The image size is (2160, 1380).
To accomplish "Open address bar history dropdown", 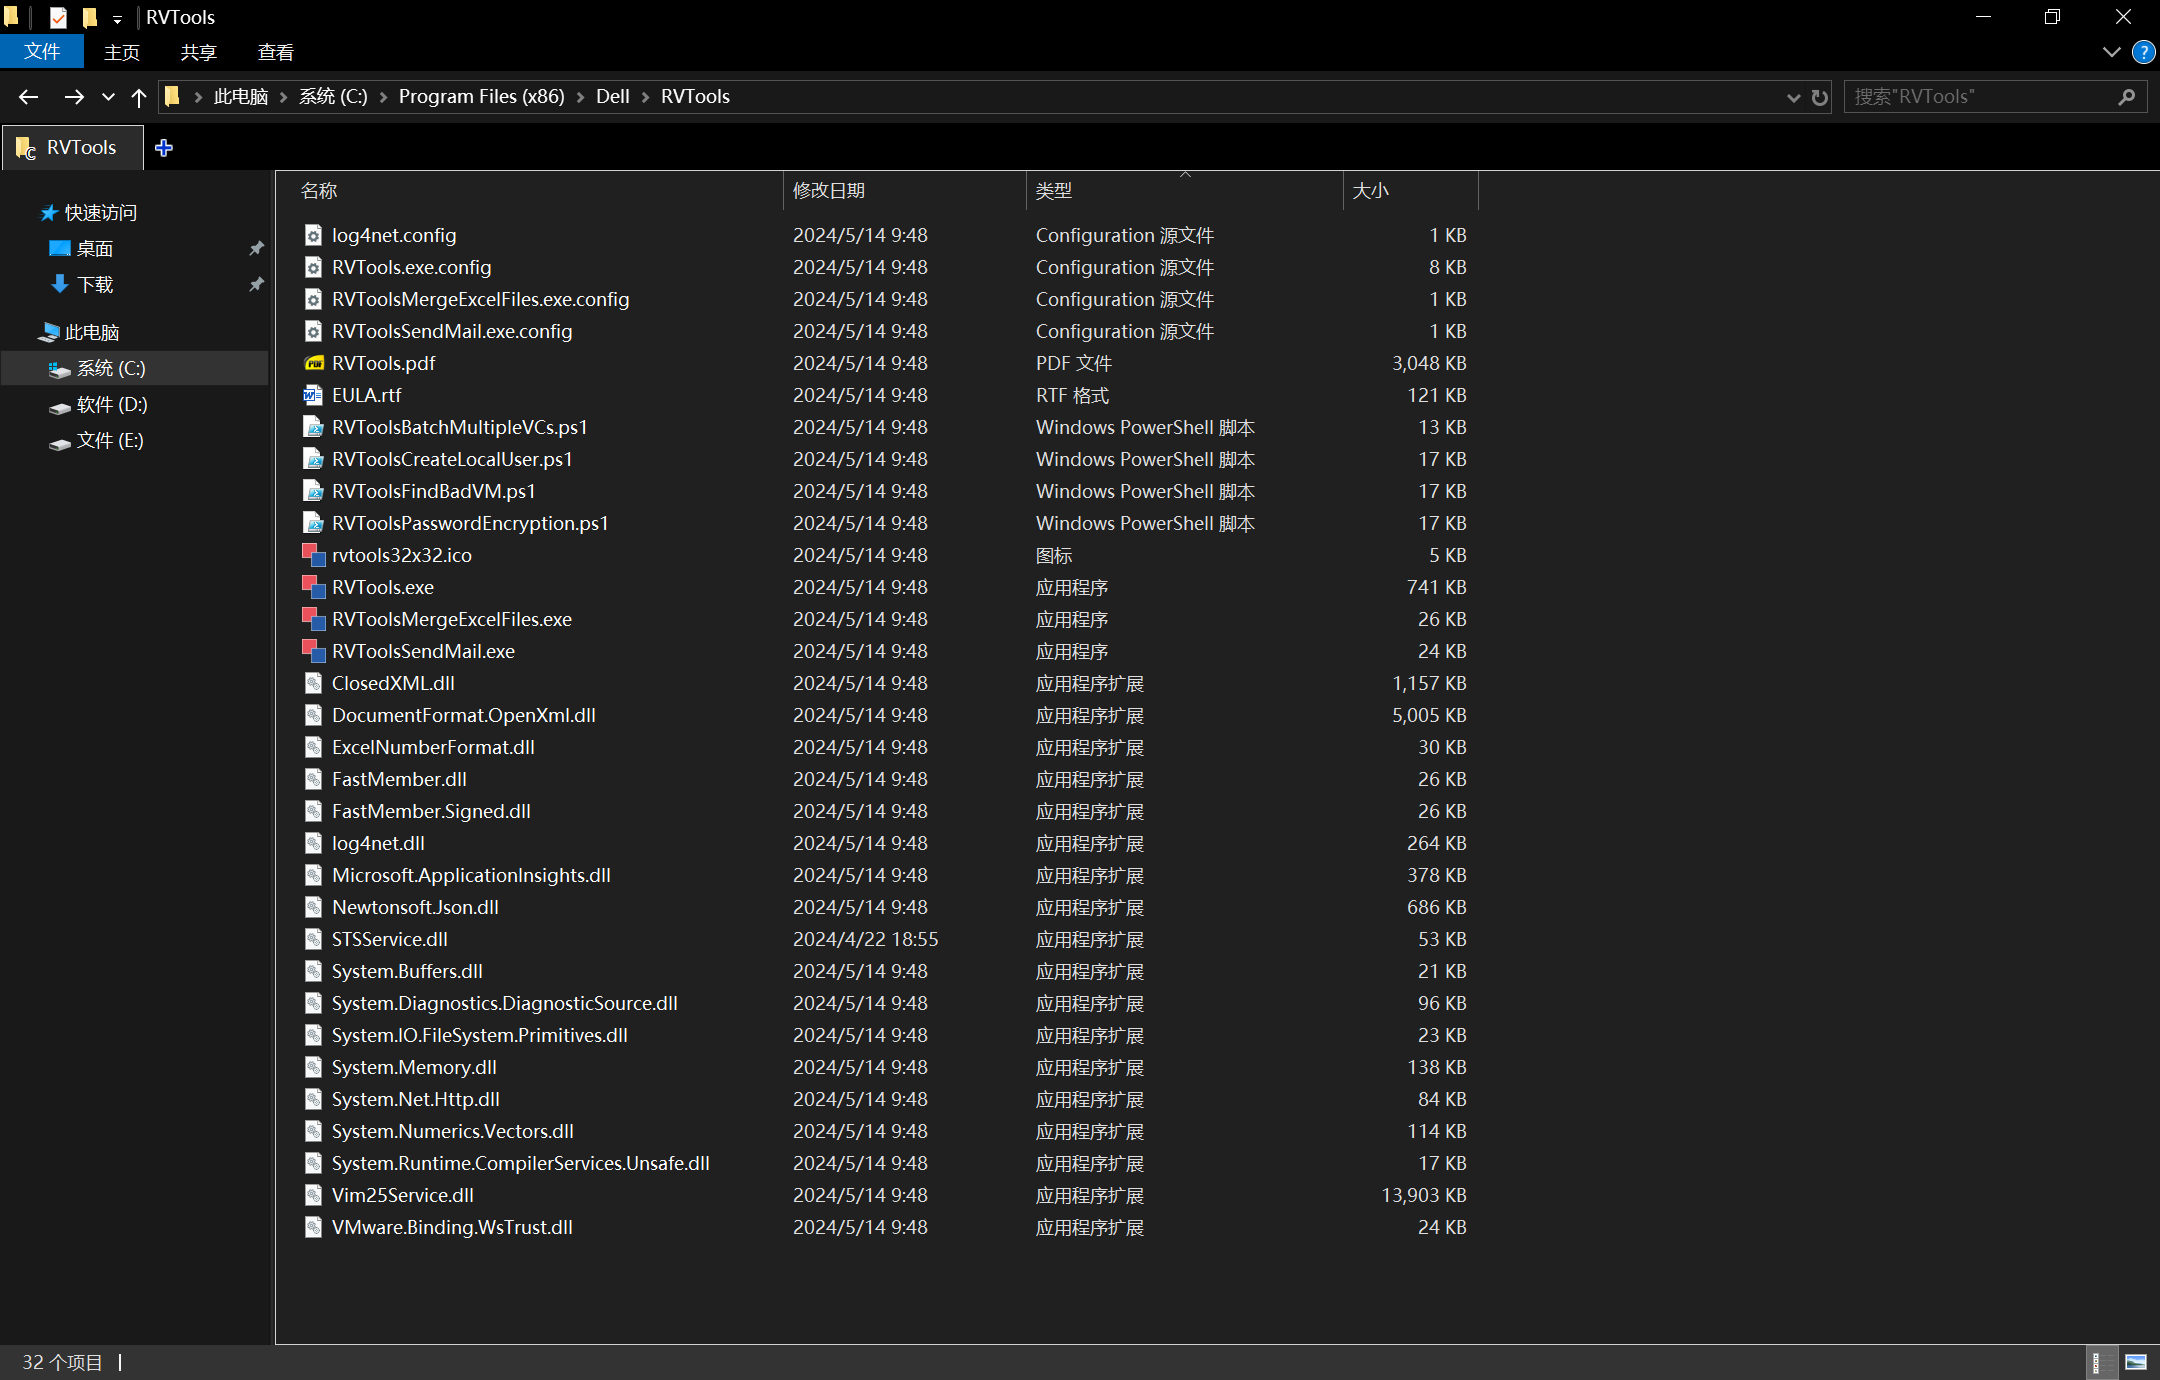I will click(x=1793, y=97).
